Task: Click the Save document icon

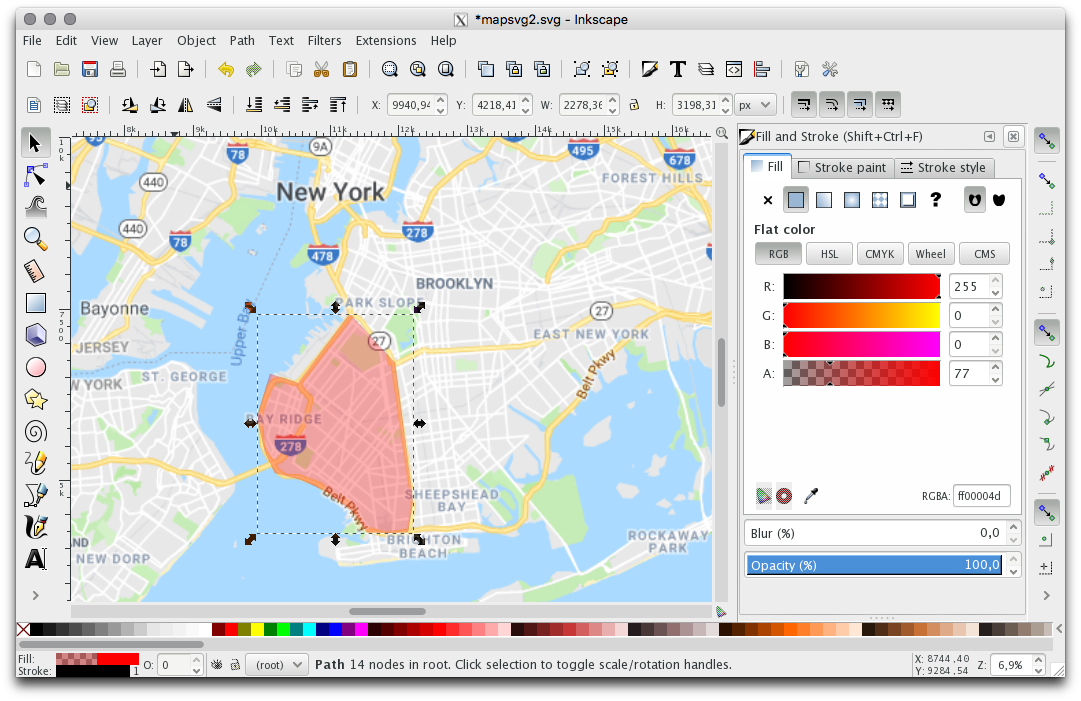Action: (x=90, y=69)
